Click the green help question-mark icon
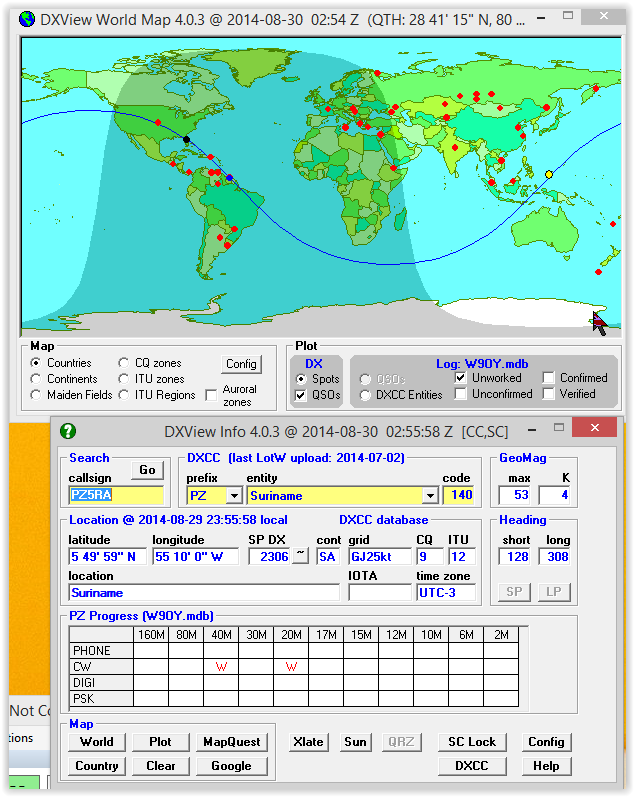634x797 pixels. [x=68, y=431]
